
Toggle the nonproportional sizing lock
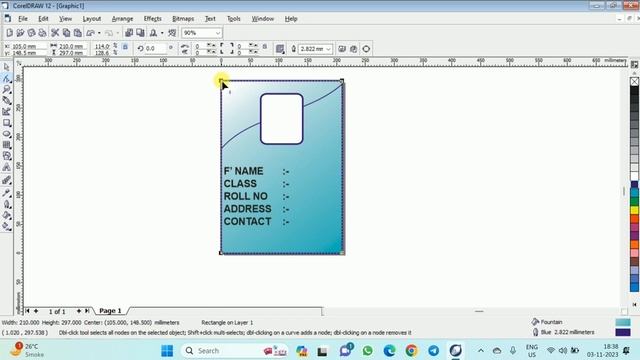(x=125, y=48)
